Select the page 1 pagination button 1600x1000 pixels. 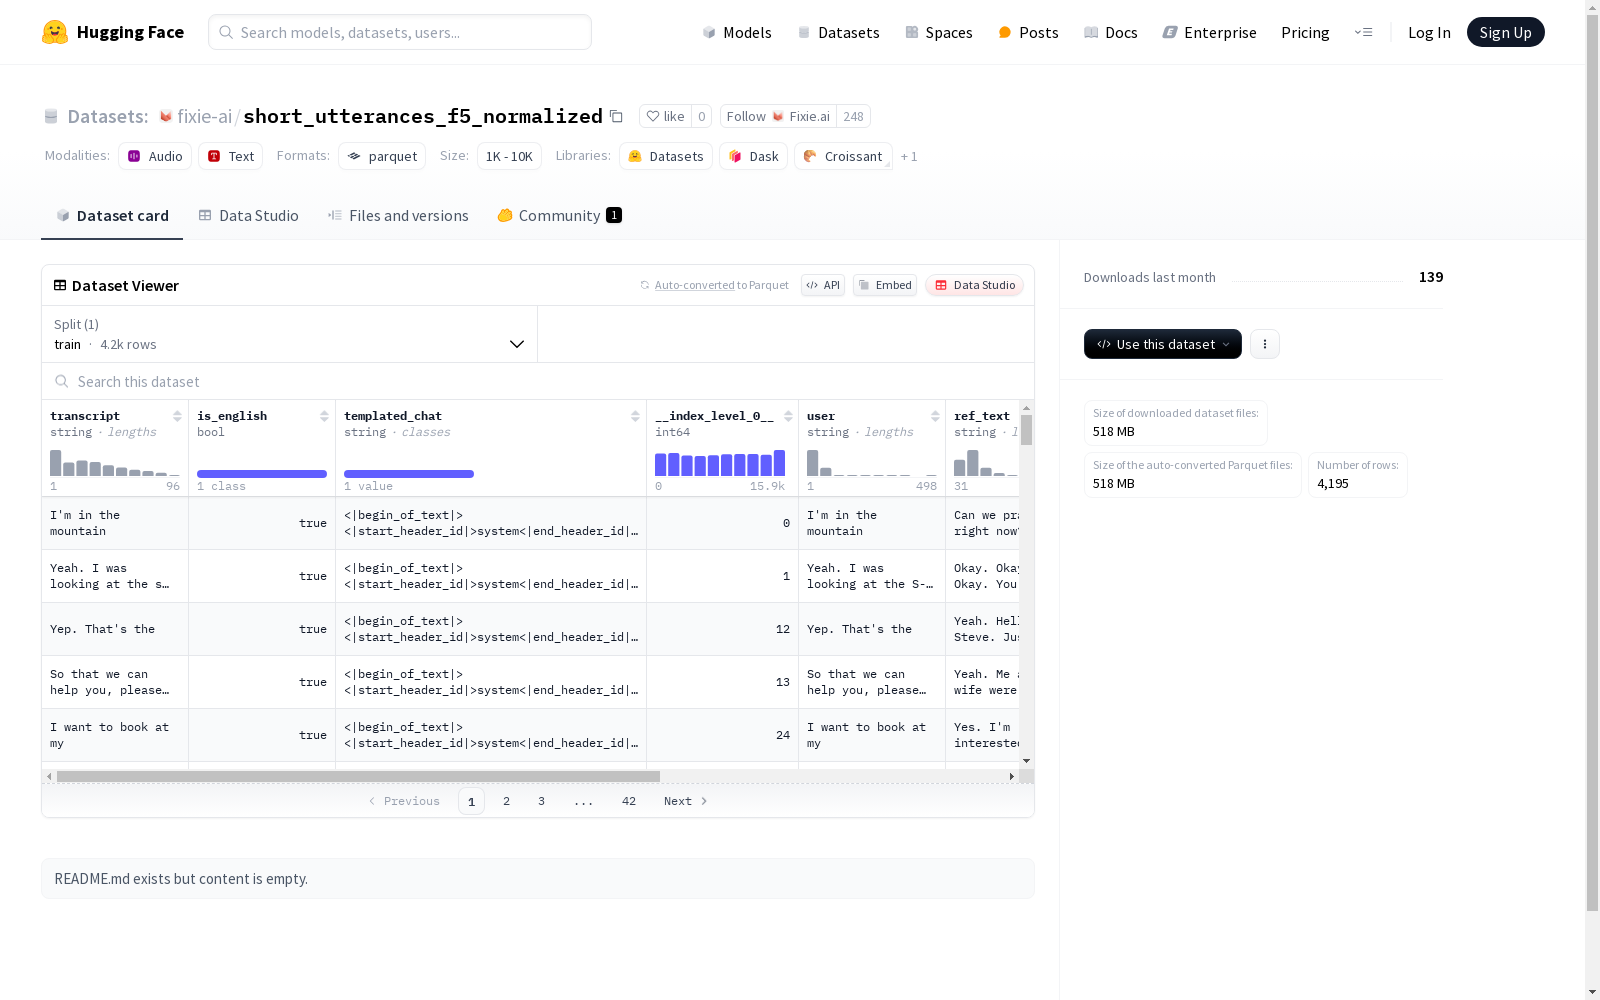coord(471,801)
